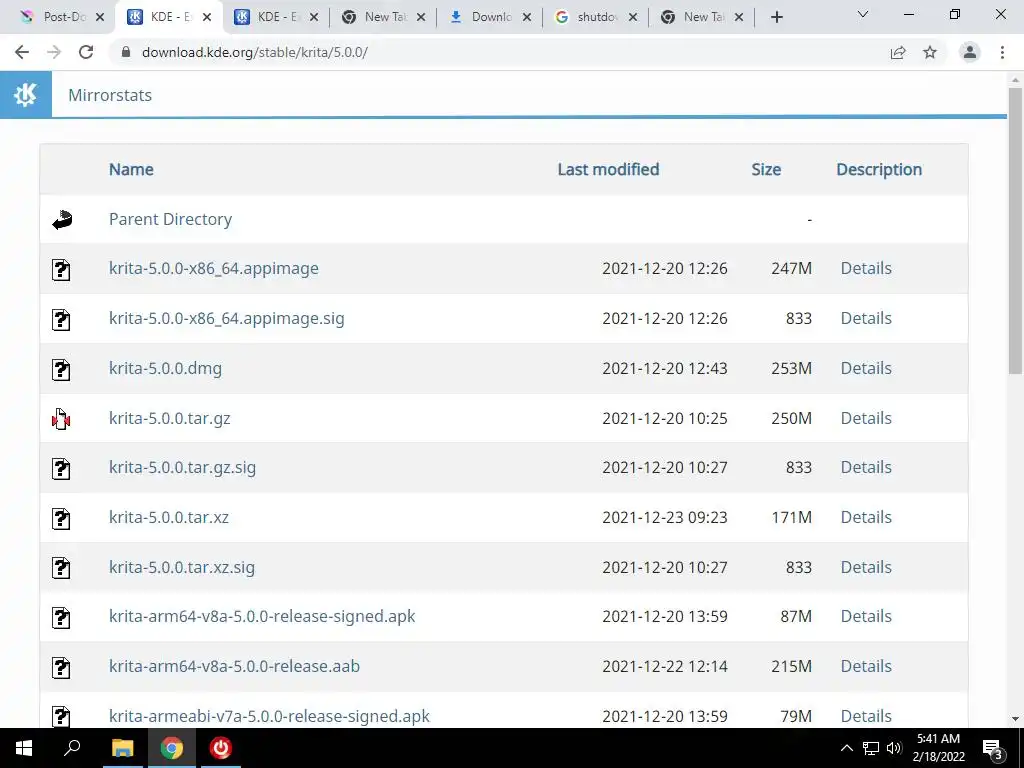The height and width of the screenshot is (768, 1024).
Task: Download krita-5.0.0.tar.gz
Action: [170, 418]
